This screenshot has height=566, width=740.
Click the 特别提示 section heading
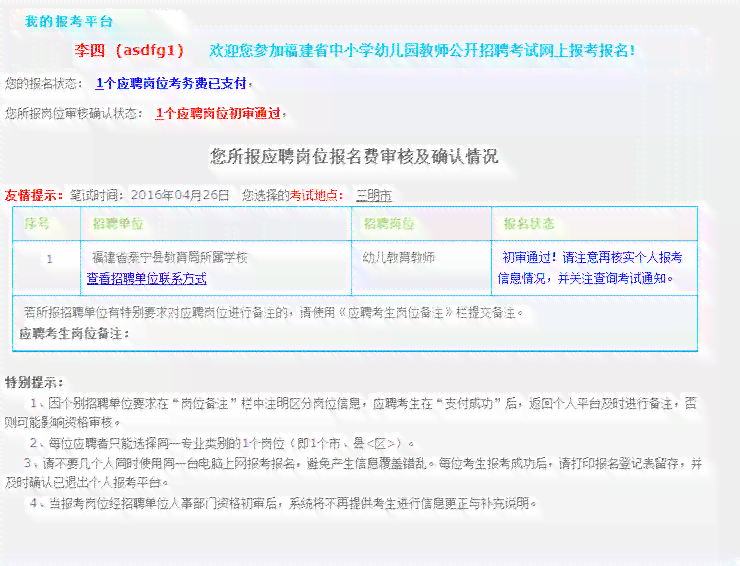34,382
